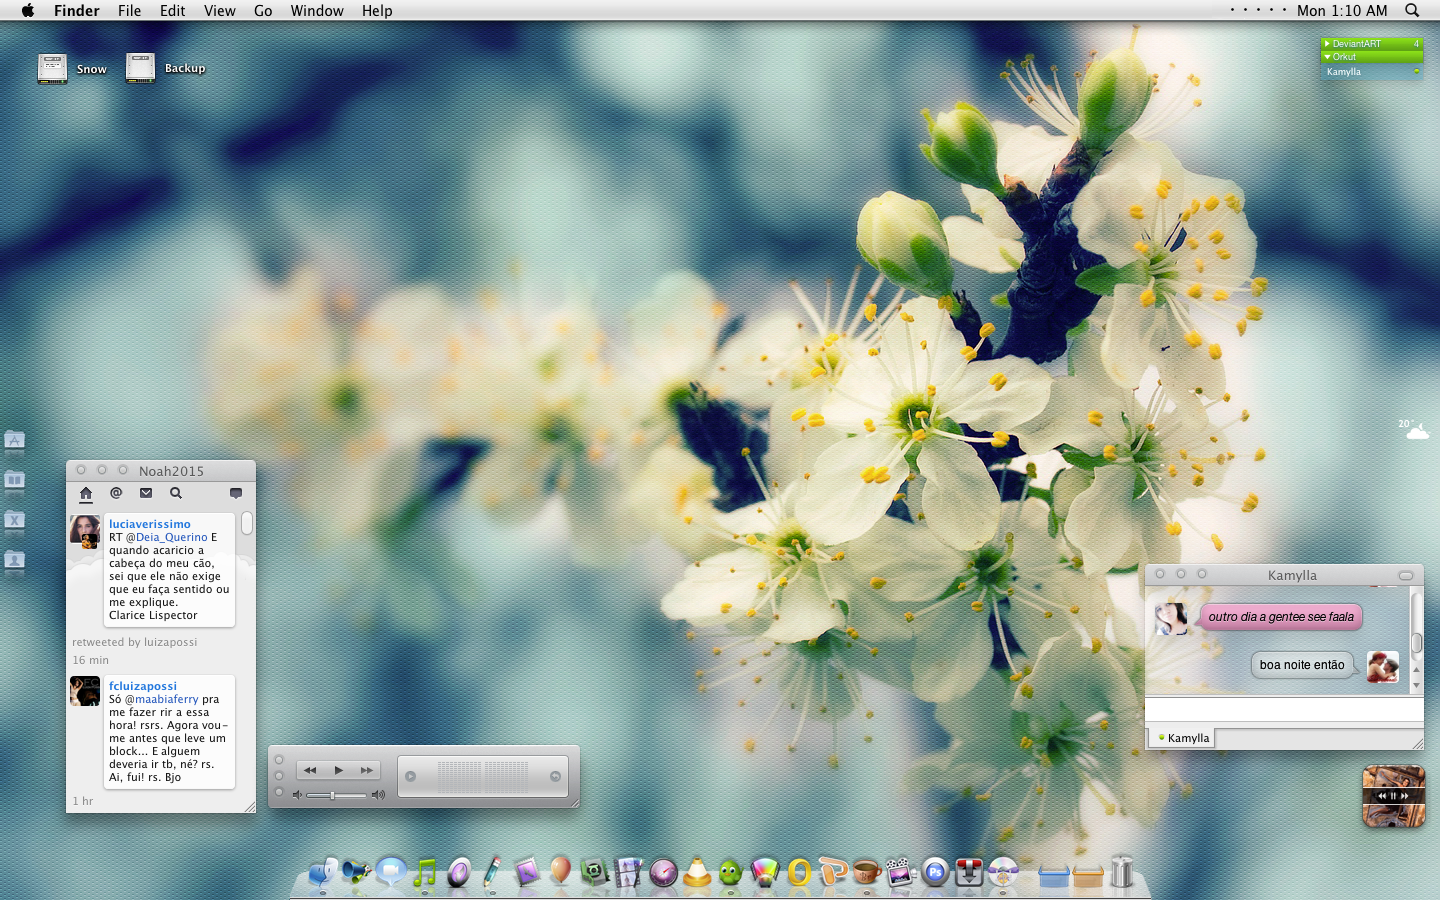Mute volume via quiet speaker icon
1440x900 pixels.
pyautogui.click(x=296, y=795)
